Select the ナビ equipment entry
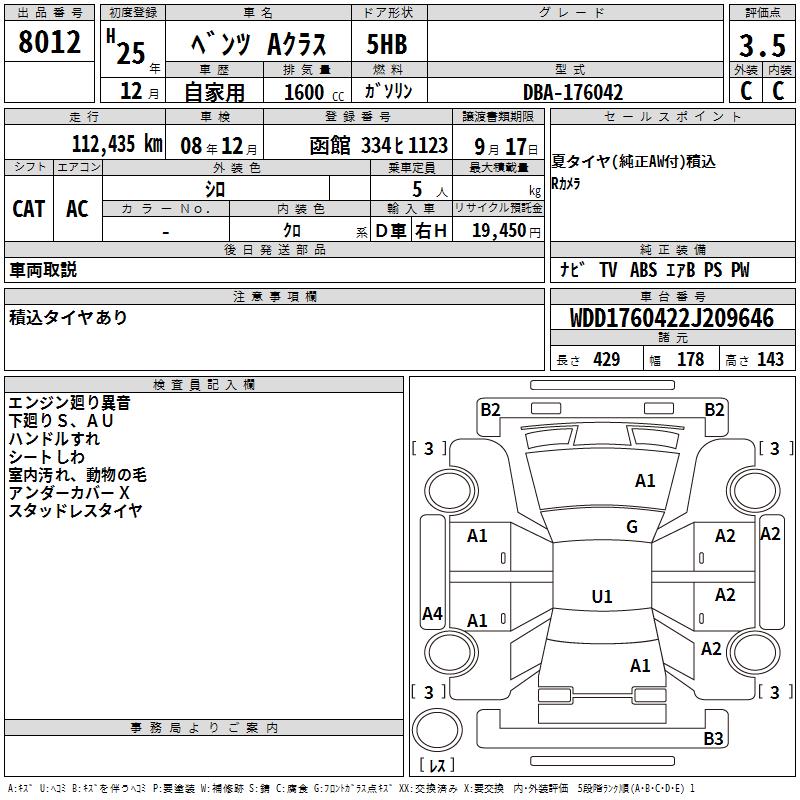This screenshot has width=800, height=800. (572, 269)
